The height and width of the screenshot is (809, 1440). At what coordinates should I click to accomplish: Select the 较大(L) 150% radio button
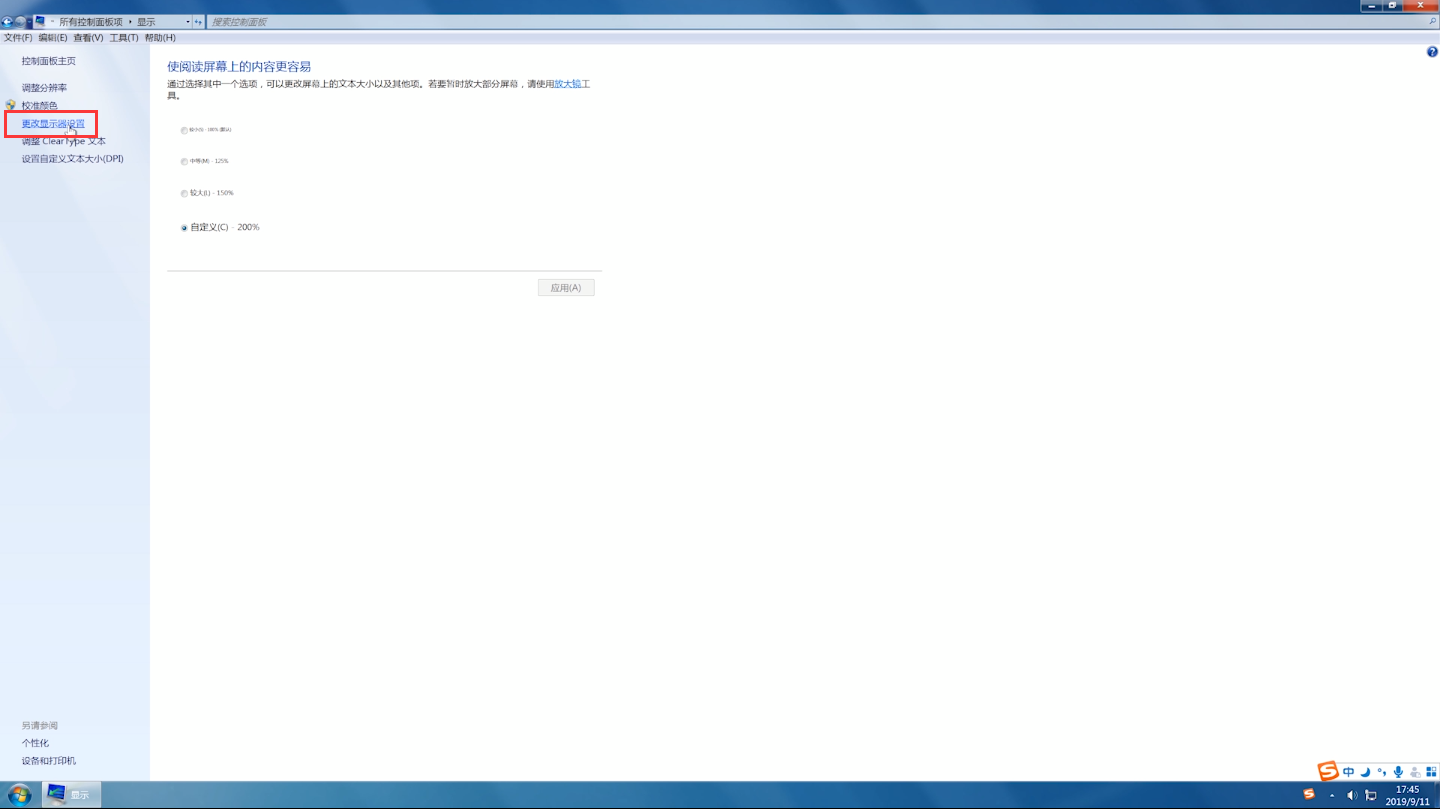point(184,193)
